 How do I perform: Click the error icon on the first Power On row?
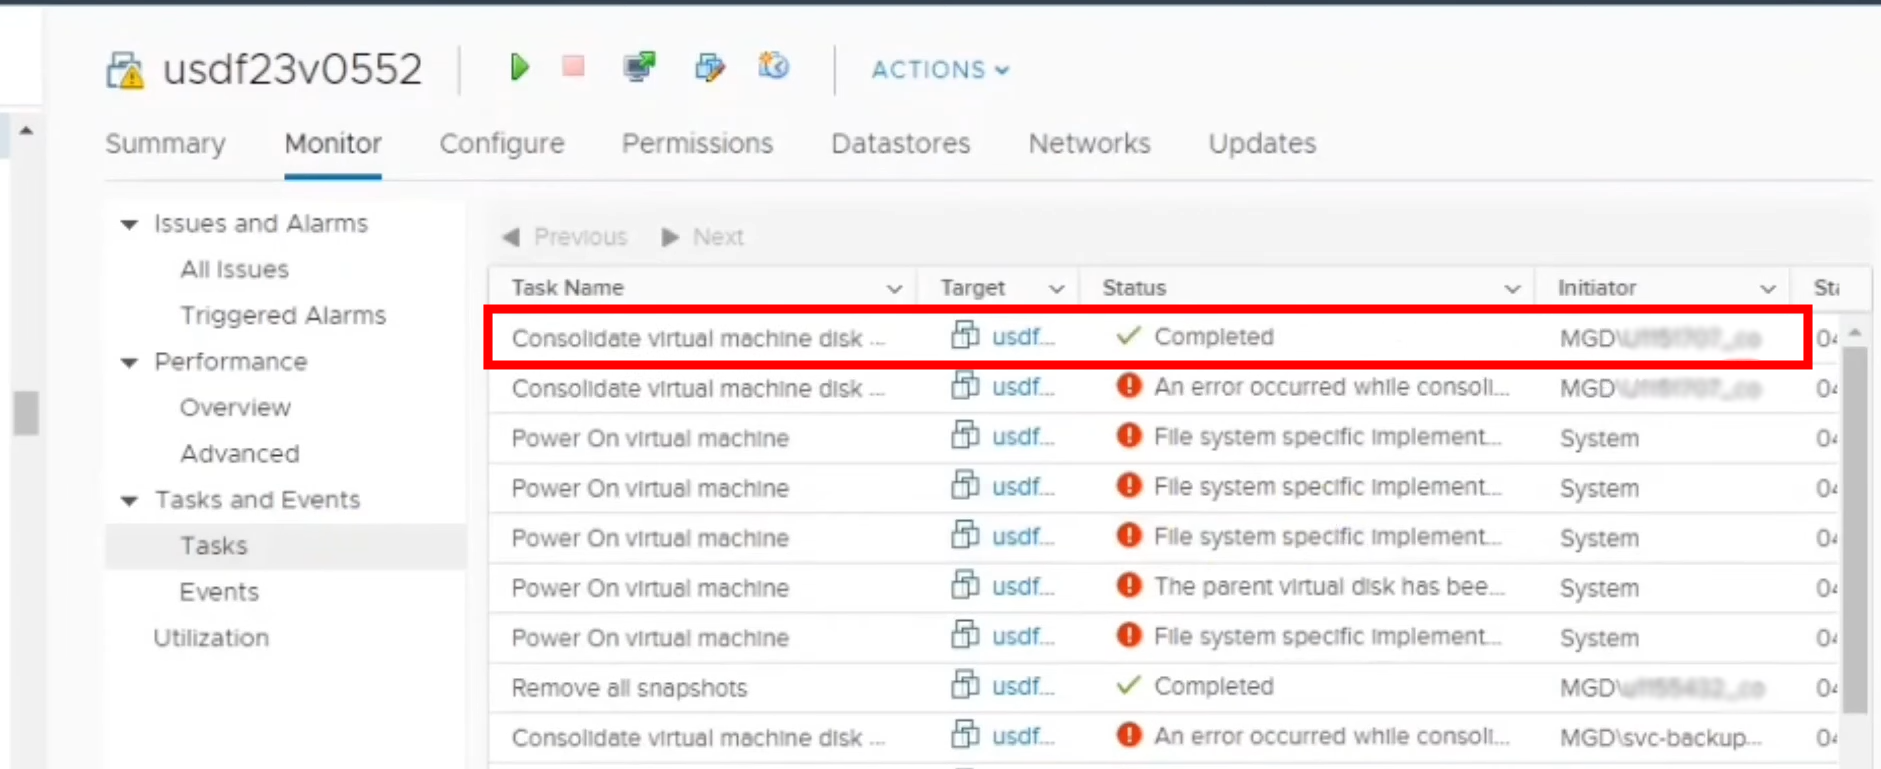[1128, 436]
